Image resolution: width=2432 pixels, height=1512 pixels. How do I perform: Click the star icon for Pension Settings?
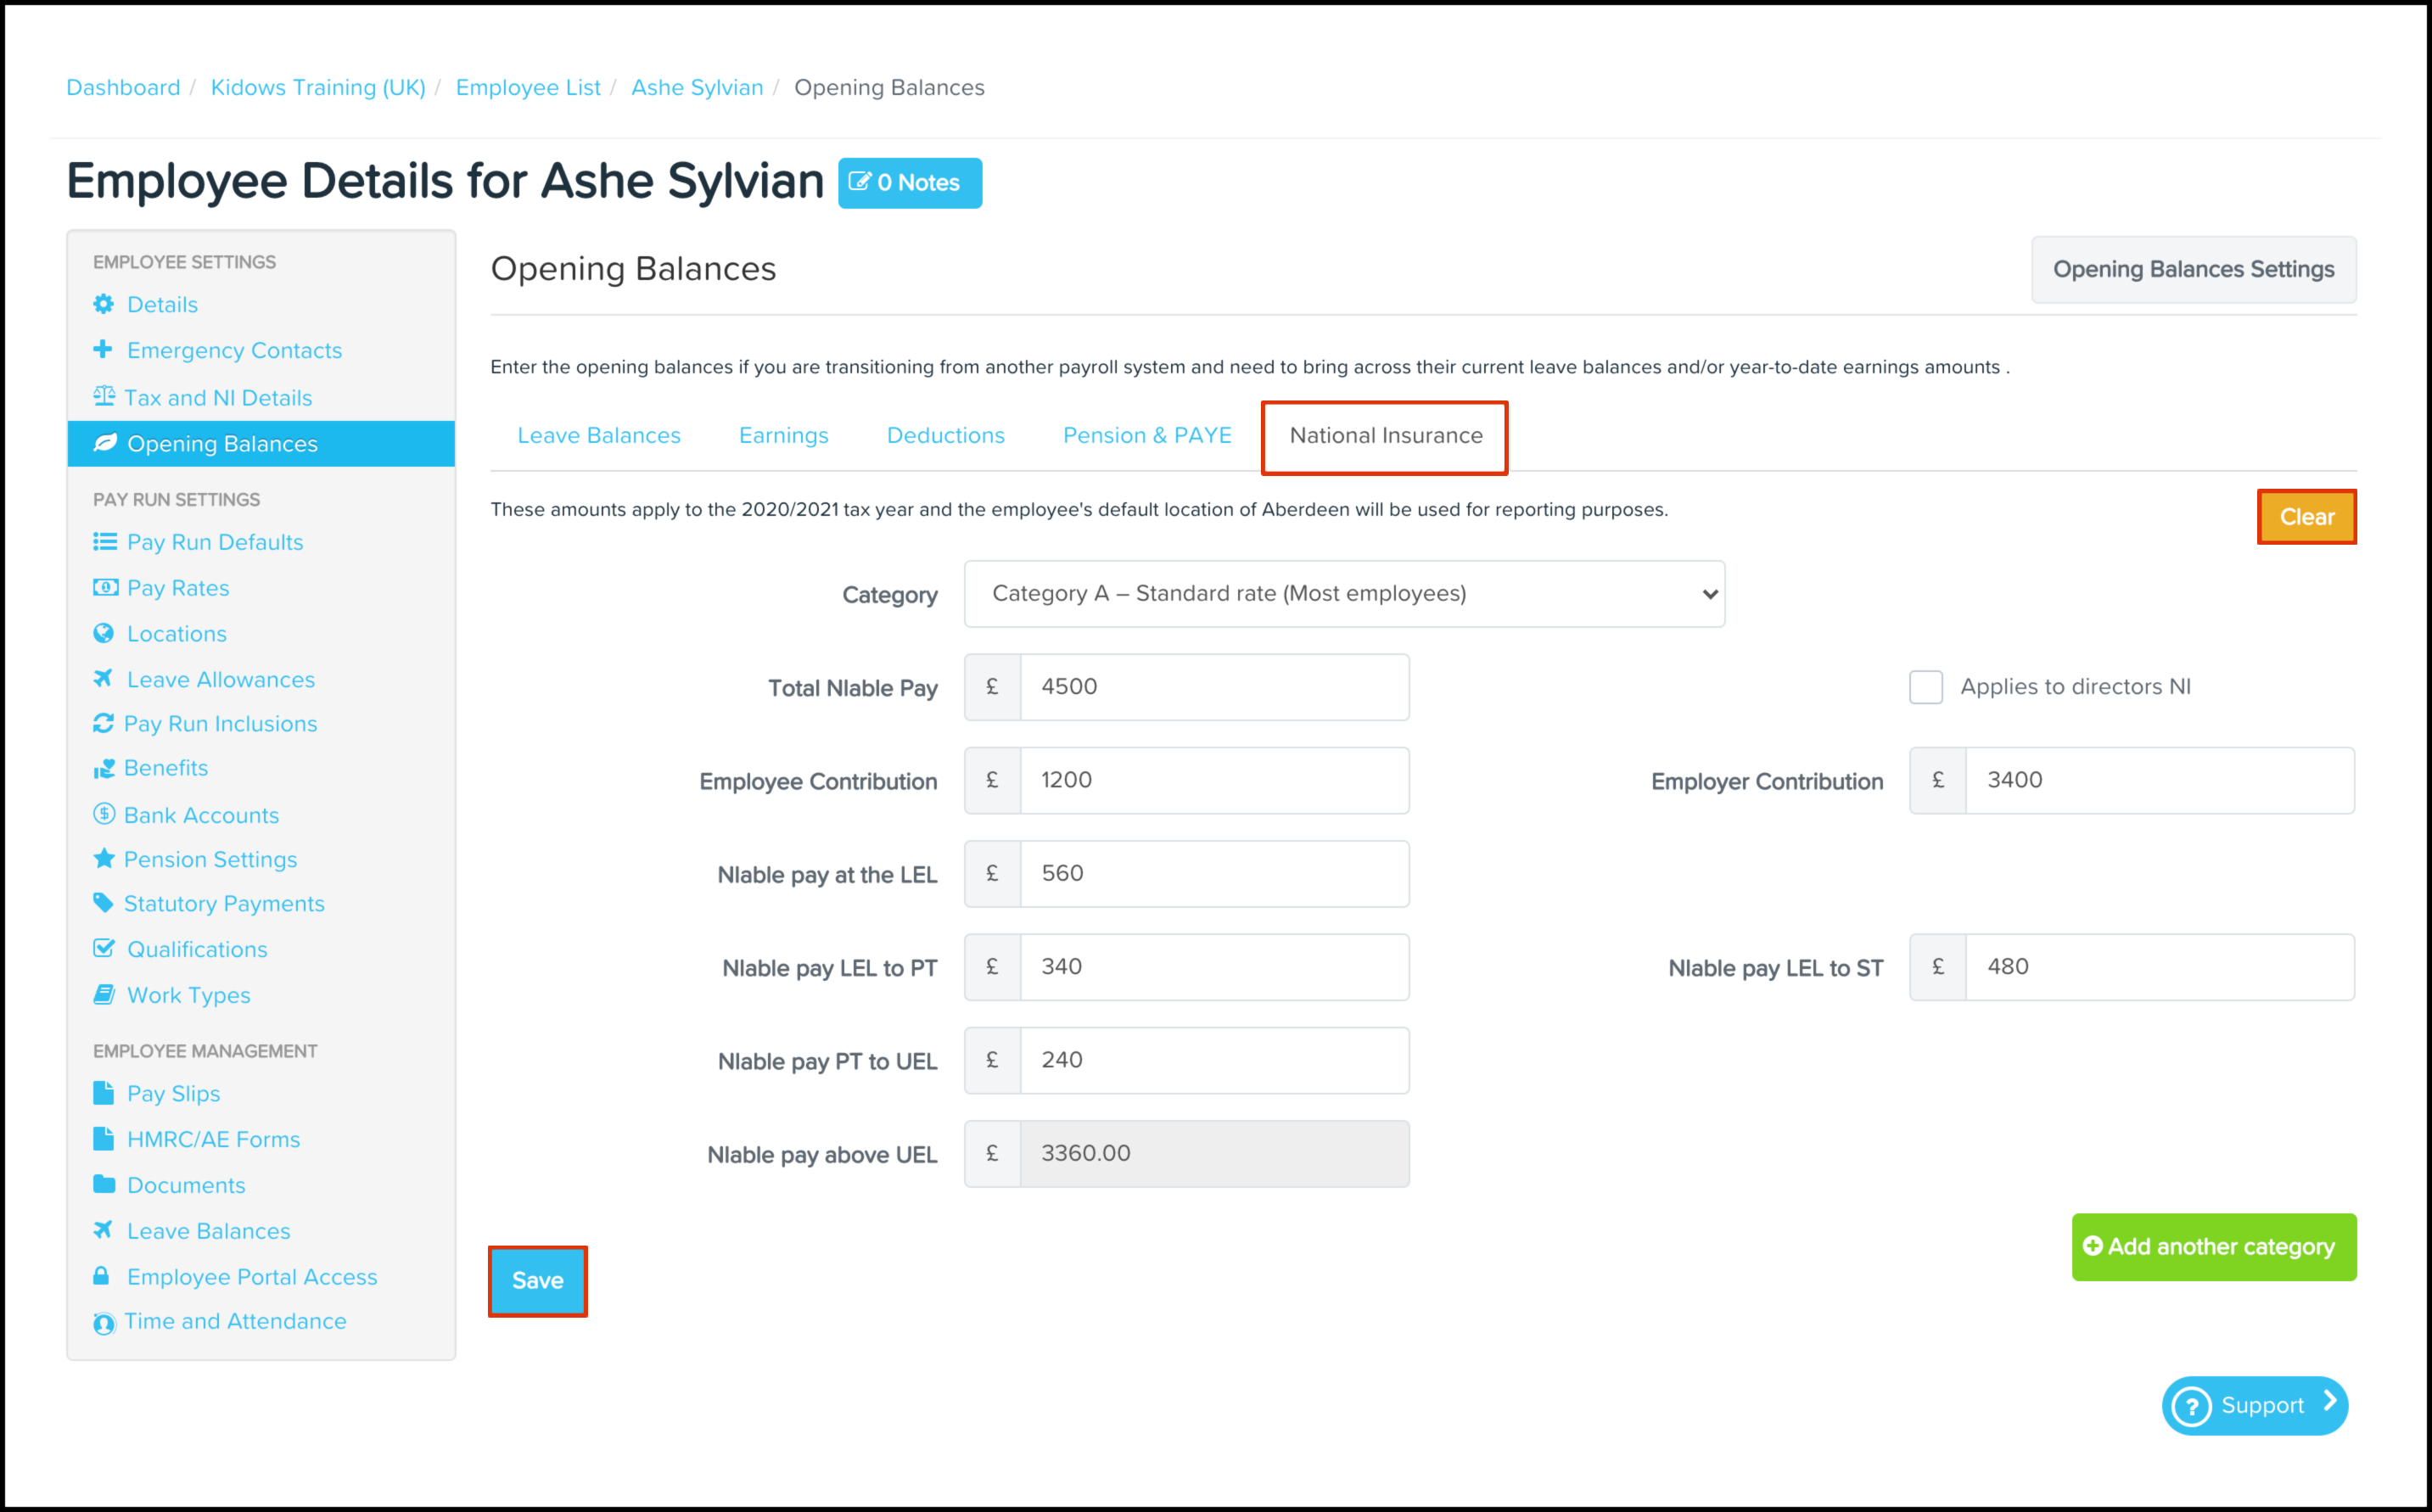click(x=103, y=858)
